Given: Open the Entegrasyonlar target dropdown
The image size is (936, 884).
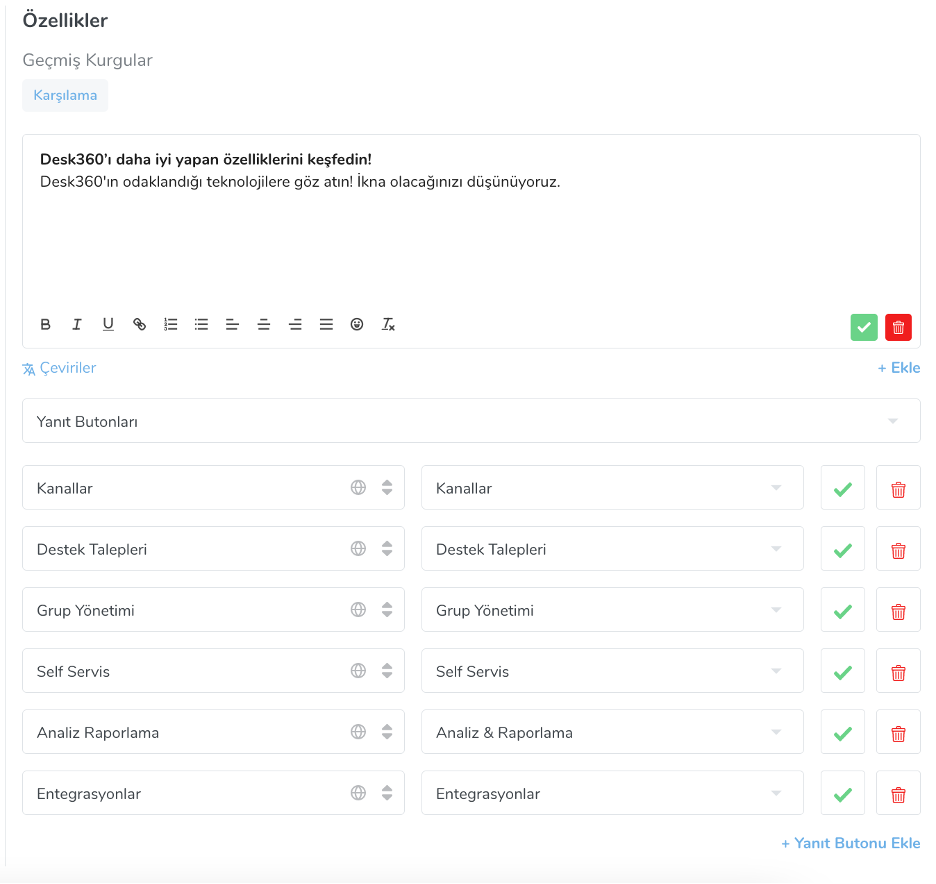Looking at the screenshot, I should click(612, 793).
